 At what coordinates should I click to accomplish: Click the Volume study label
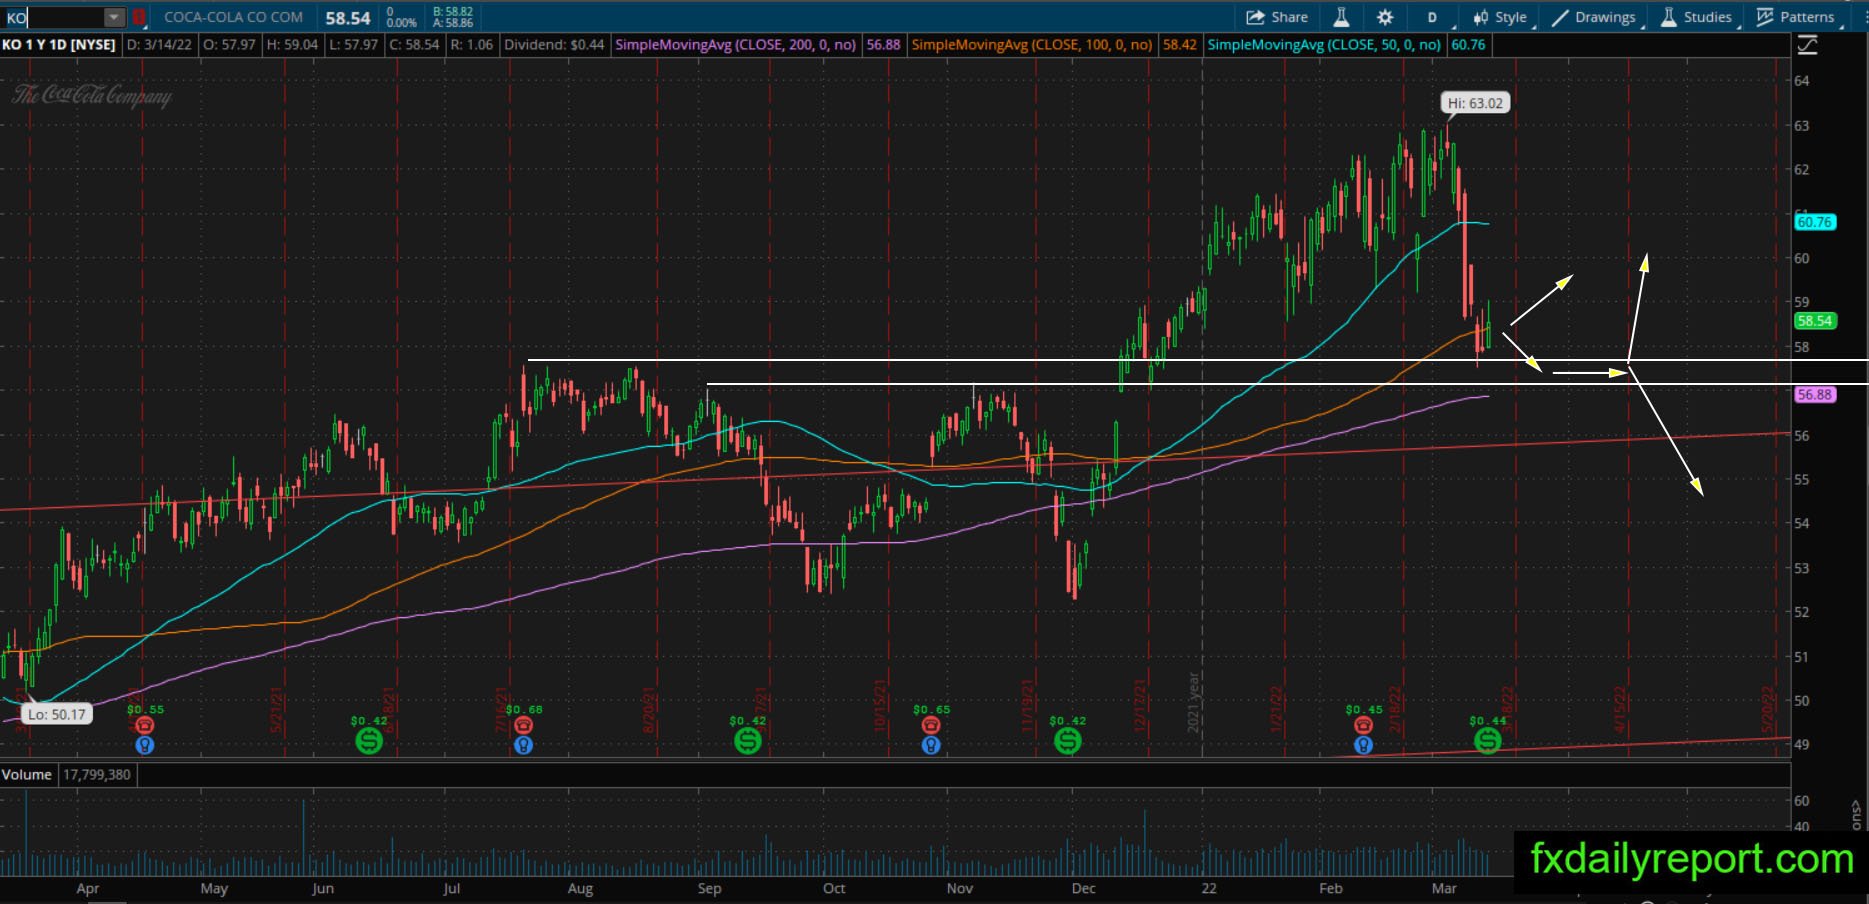coord(27,775)
